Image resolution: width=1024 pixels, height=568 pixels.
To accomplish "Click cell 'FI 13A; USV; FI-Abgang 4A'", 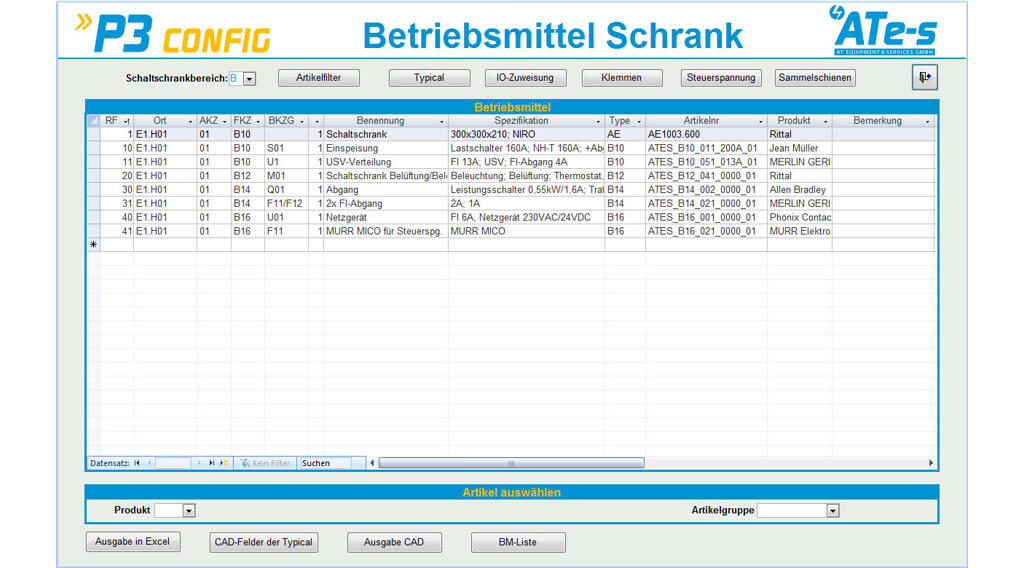I will 526,162.
